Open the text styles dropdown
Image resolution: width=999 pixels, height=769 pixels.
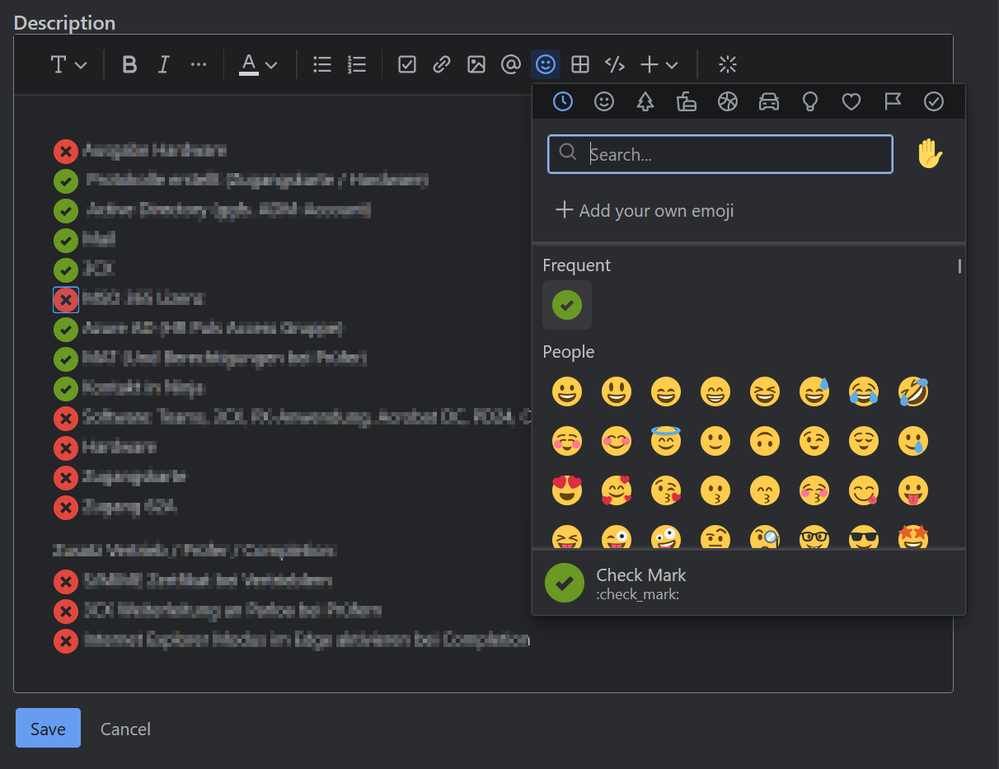click(68, 65)
